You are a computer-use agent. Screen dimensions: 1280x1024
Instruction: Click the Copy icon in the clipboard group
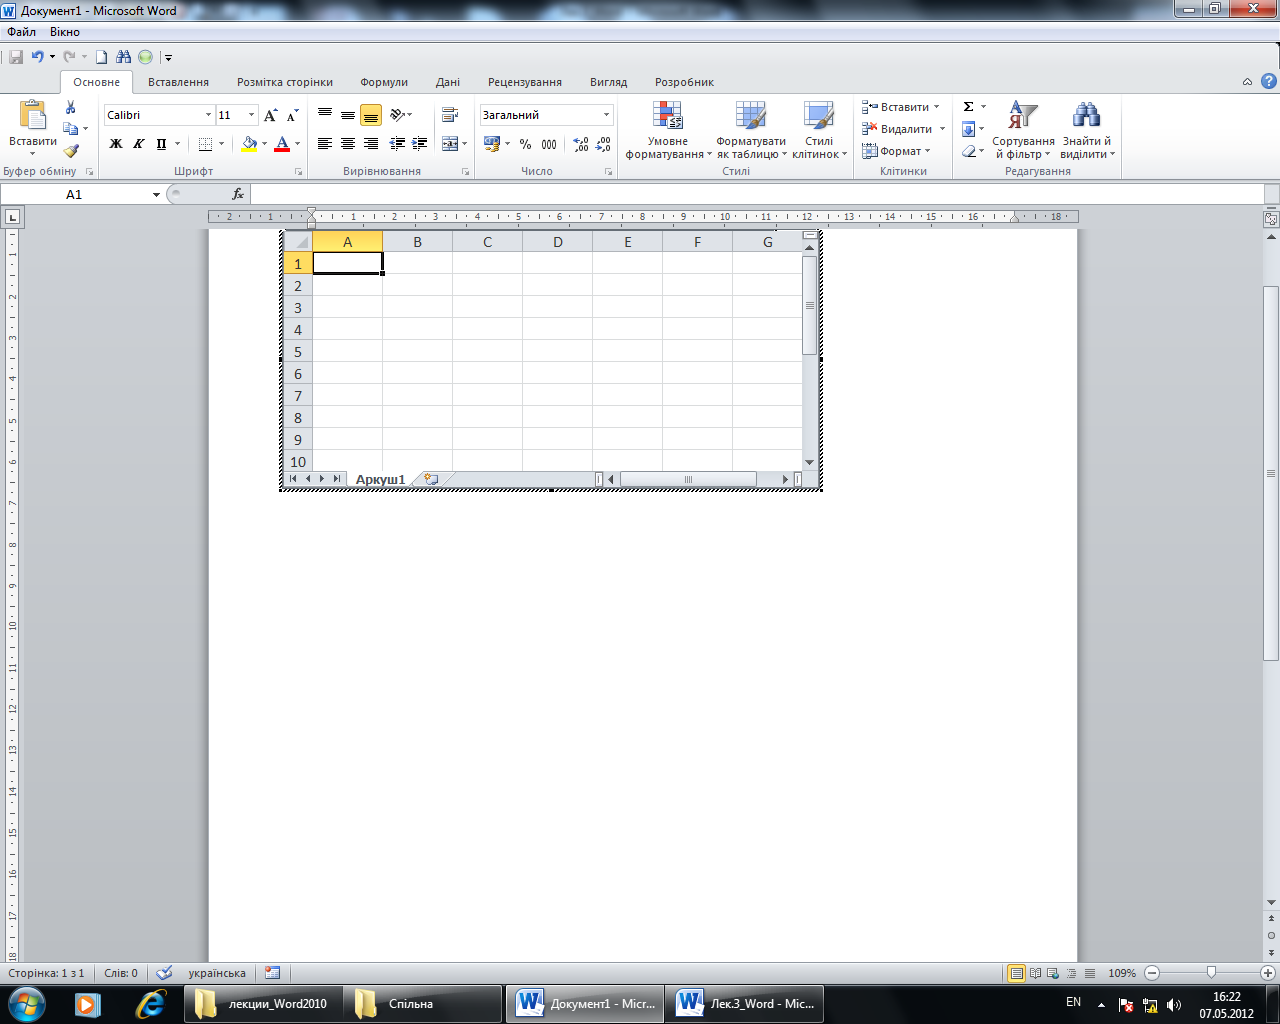pos(70,129)
